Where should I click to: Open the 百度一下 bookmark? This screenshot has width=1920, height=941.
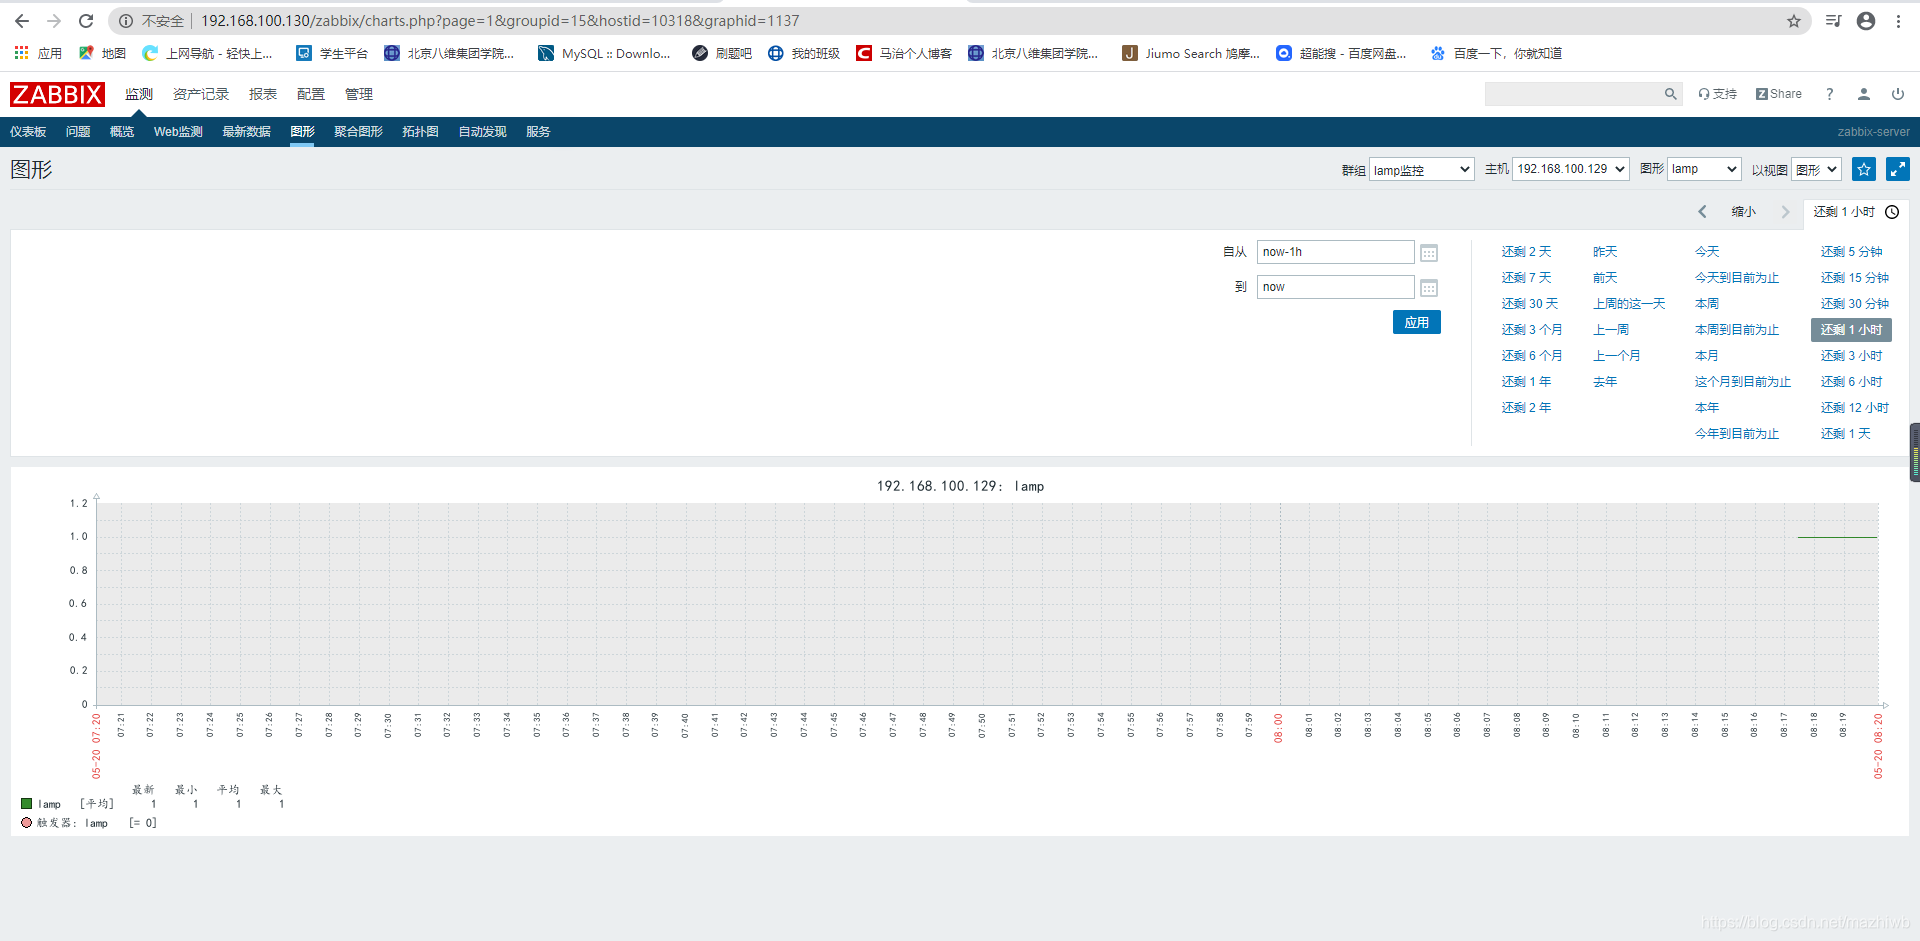(x=1496, y=53)
